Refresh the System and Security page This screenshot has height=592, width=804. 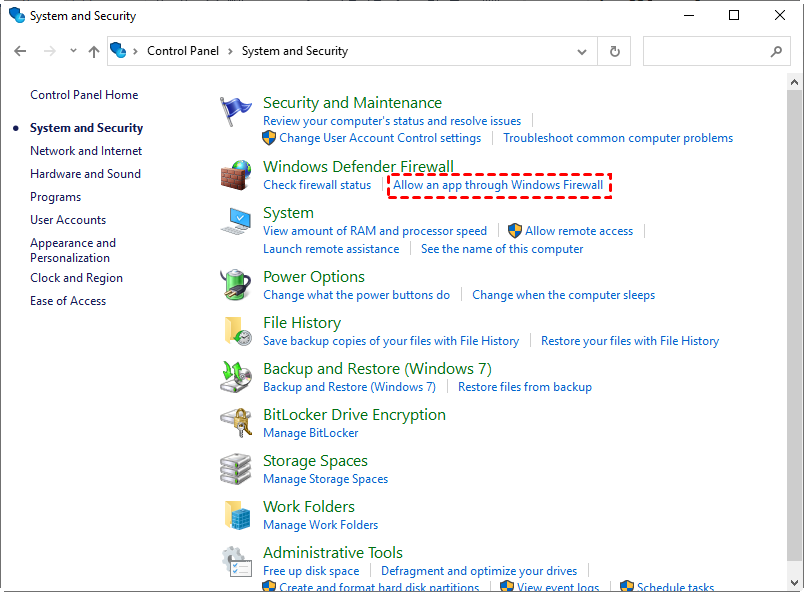[614, 51]
